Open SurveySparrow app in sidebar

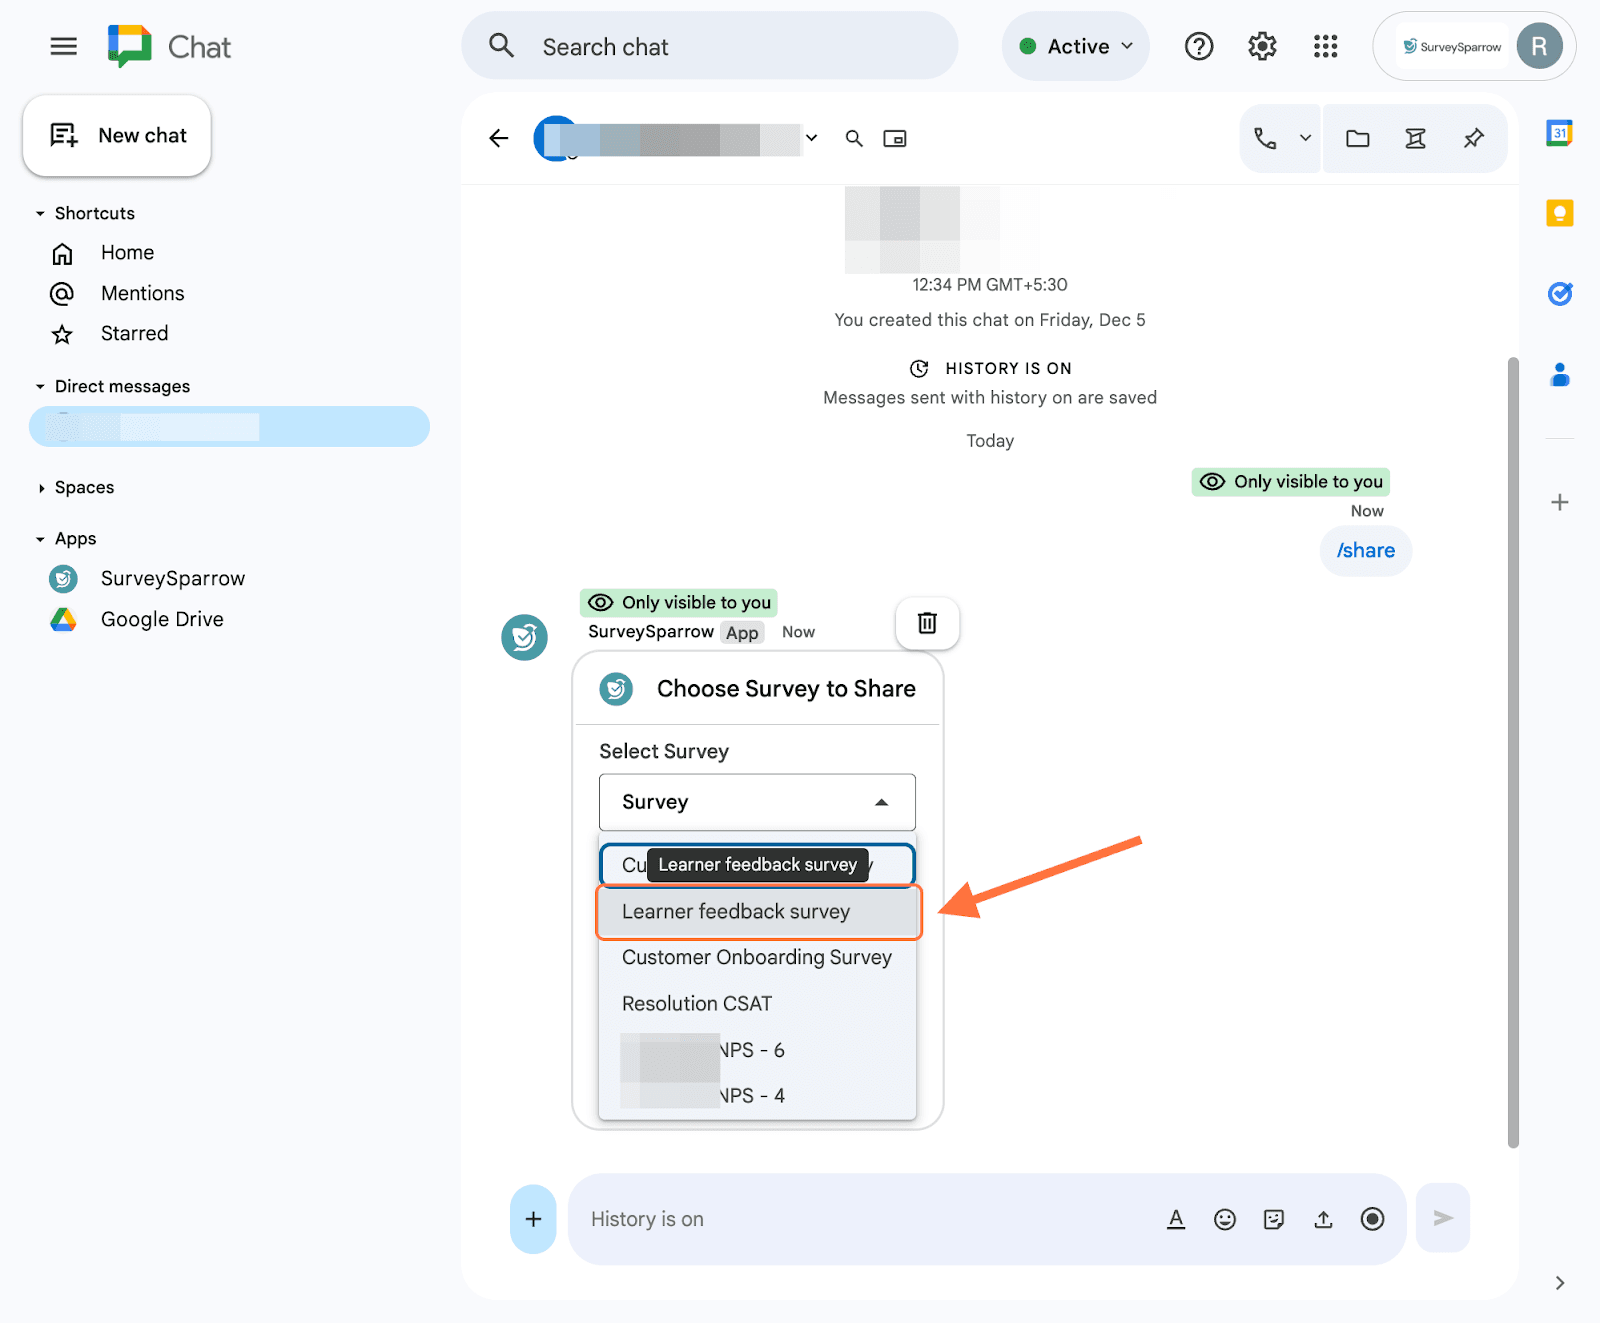(x=172, y=579)
